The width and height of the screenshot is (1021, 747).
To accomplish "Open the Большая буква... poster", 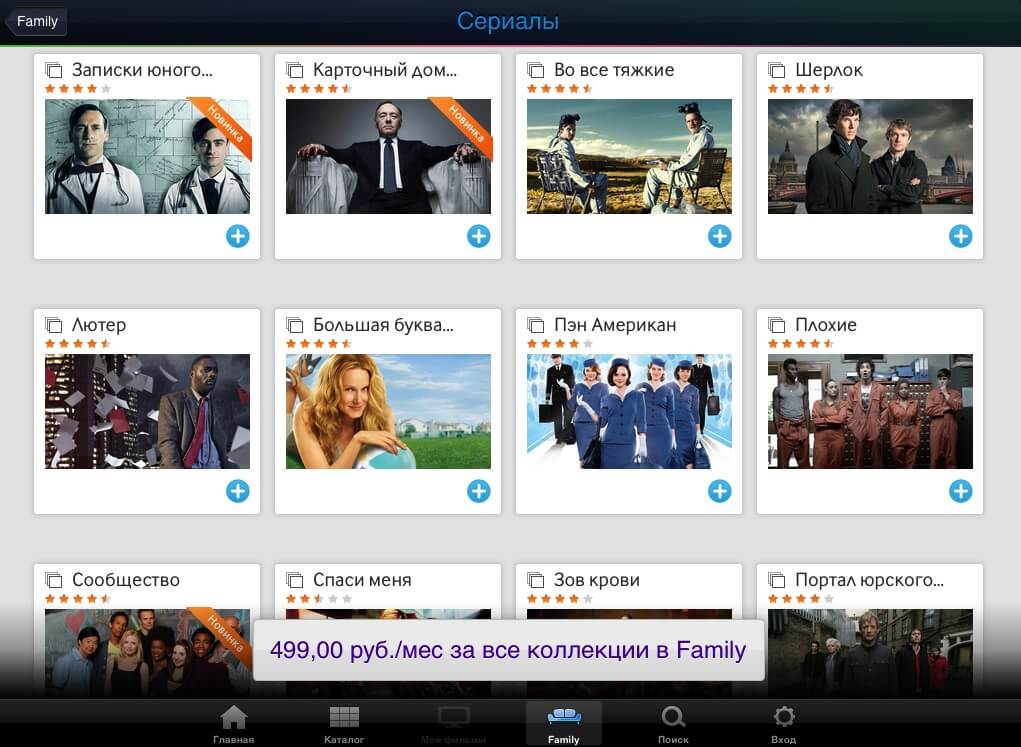I will click(x=388, y=412).
